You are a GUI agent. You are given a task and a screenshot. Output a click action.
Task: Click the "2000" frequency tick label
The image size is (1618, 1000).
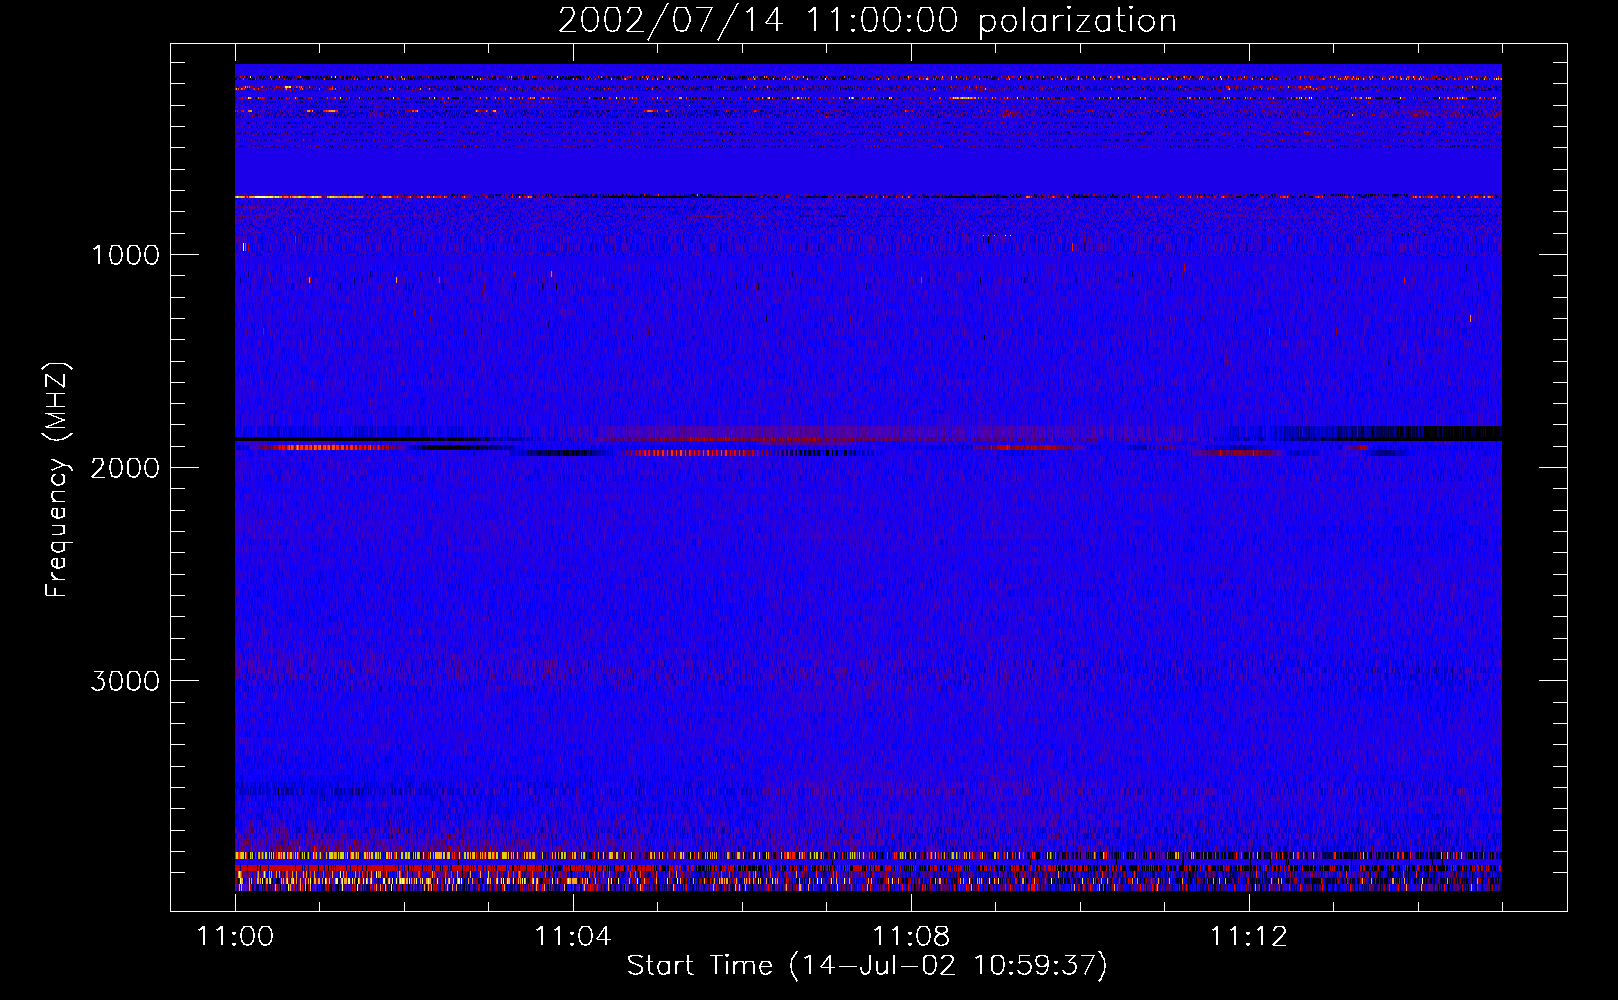point(125,468)
